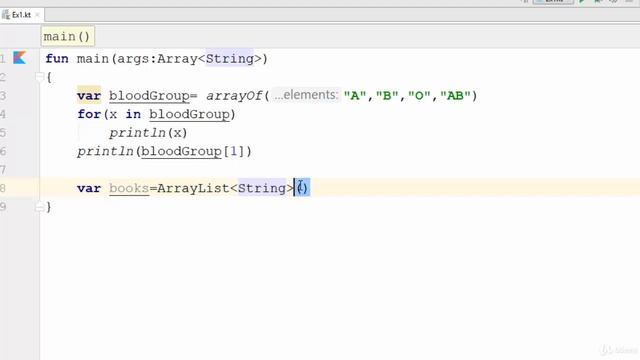640x360 pixels.
Task: Click 'println' before bloodGroup[1]
Action: 105,151
